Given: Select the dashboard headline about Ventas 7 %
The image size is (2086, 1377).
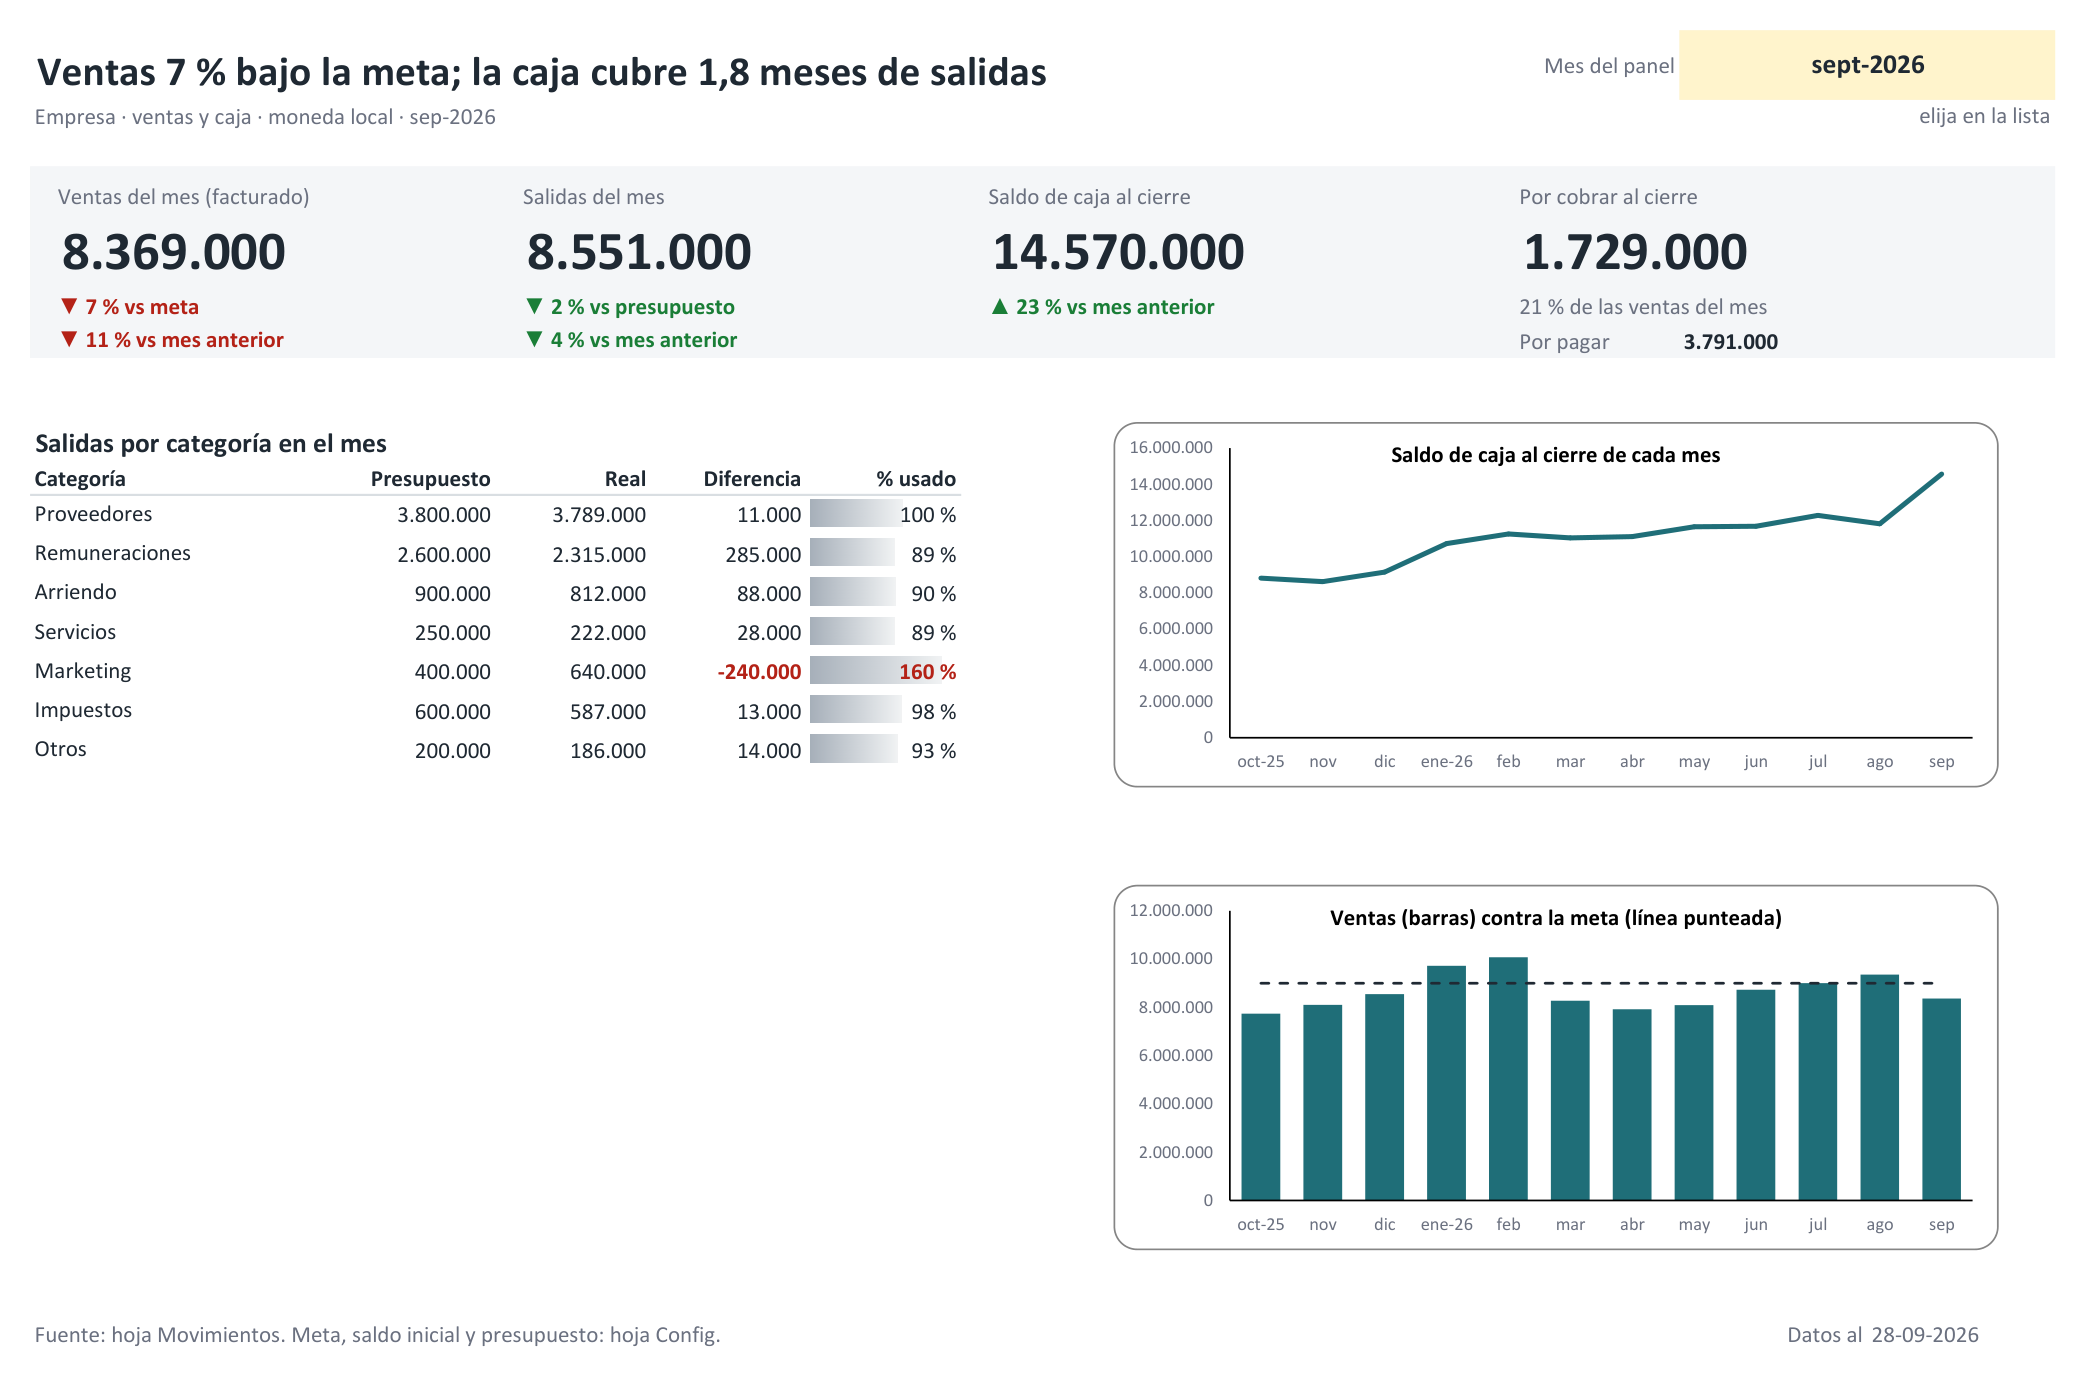Looking at the screenshot, I should pyautogui.click(x=541, y=72).
